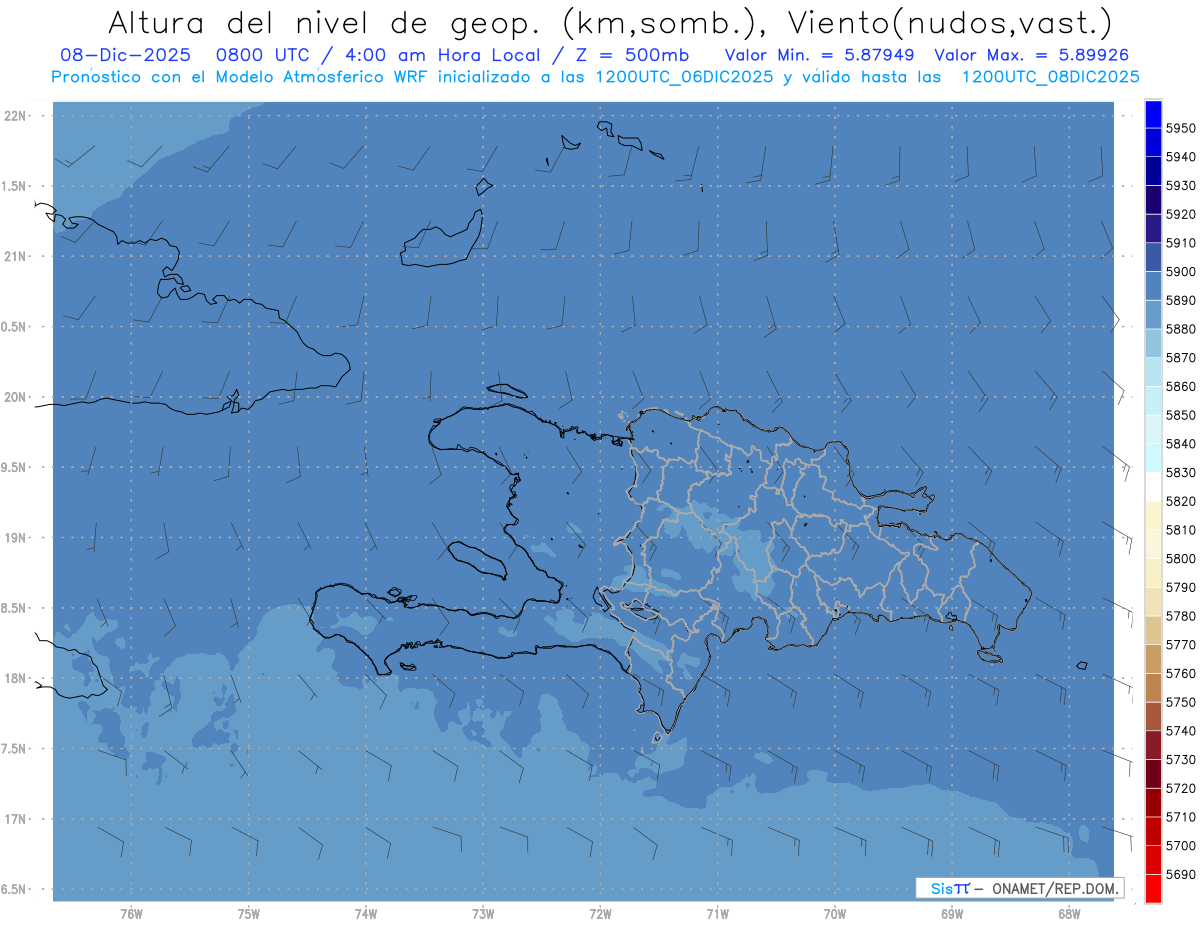Image resolution: width=1200 pixels, height=927 pixels.
Task: Click the '74W' longitude label
Action: (365, 914)
